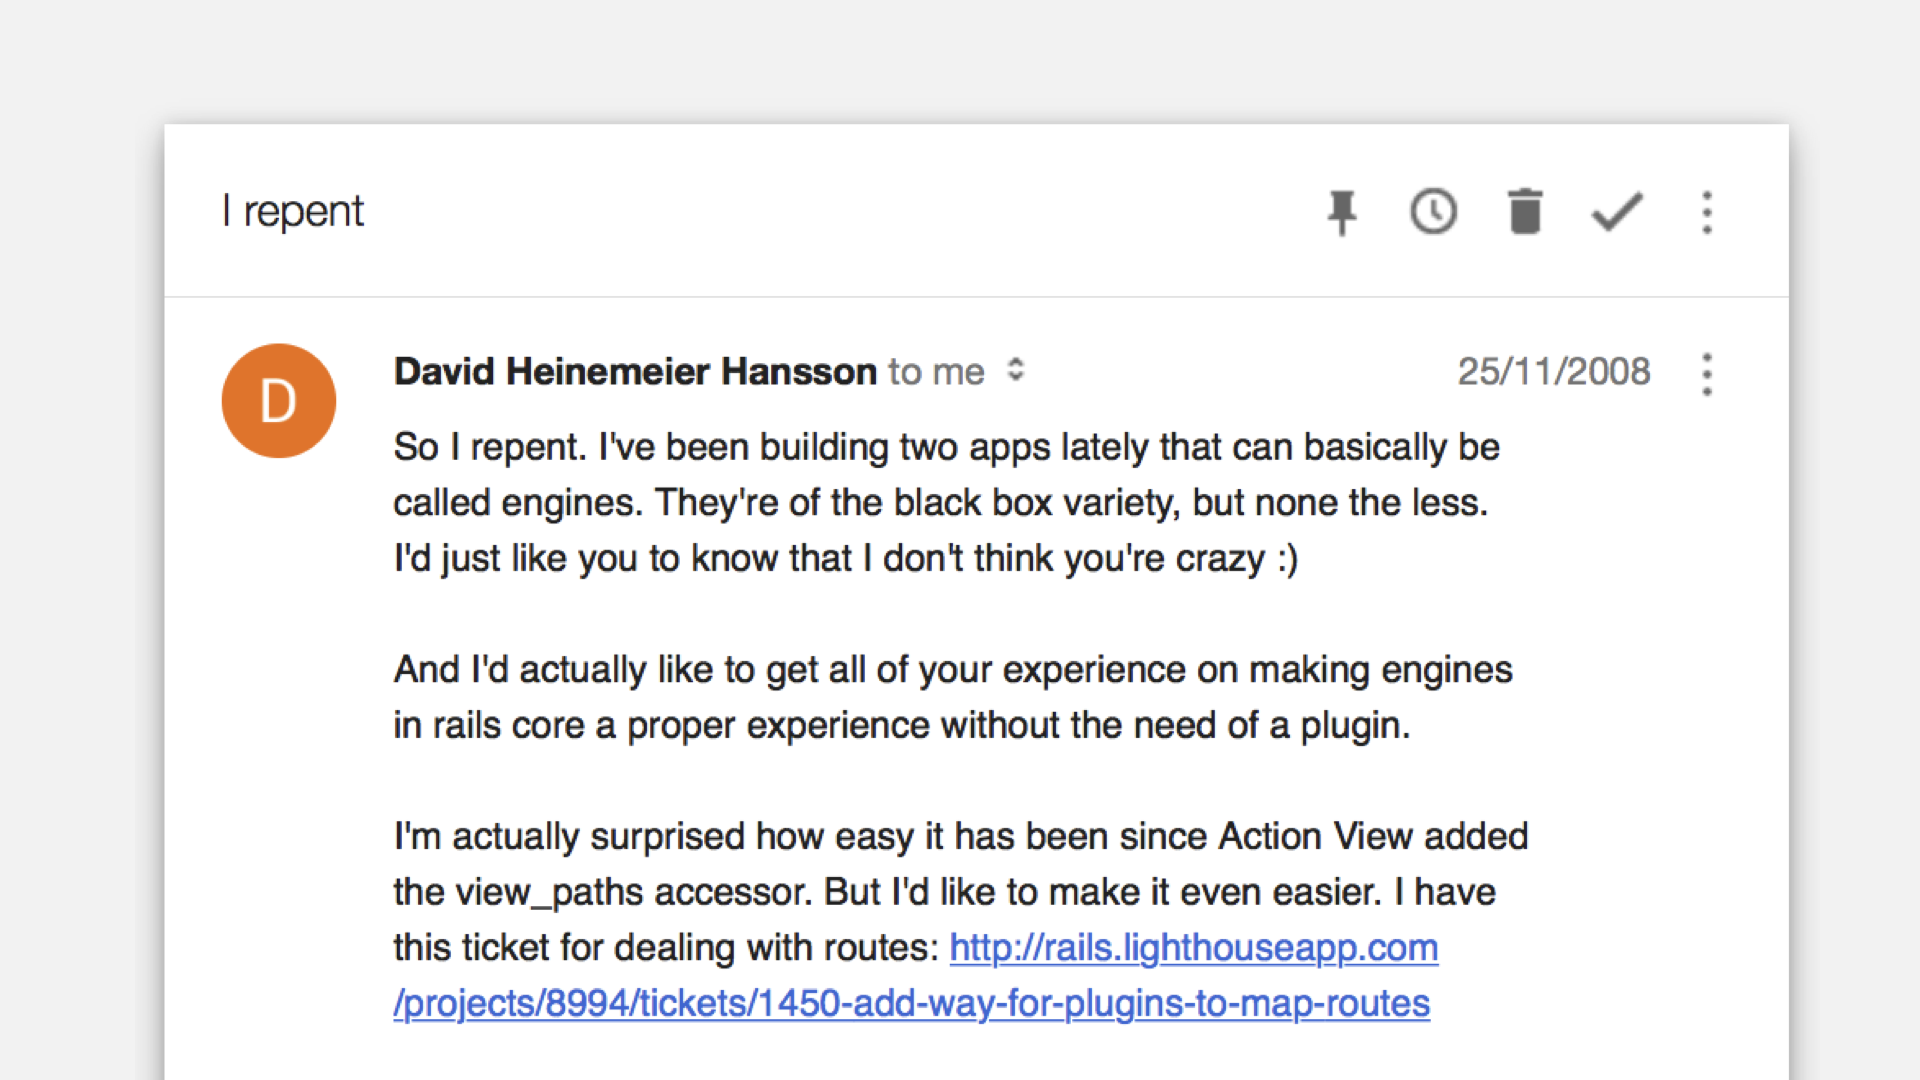1920x1080 pixels.
Task: Click the line 'called engines. They're of the black box'
Action: pos(940,503)
